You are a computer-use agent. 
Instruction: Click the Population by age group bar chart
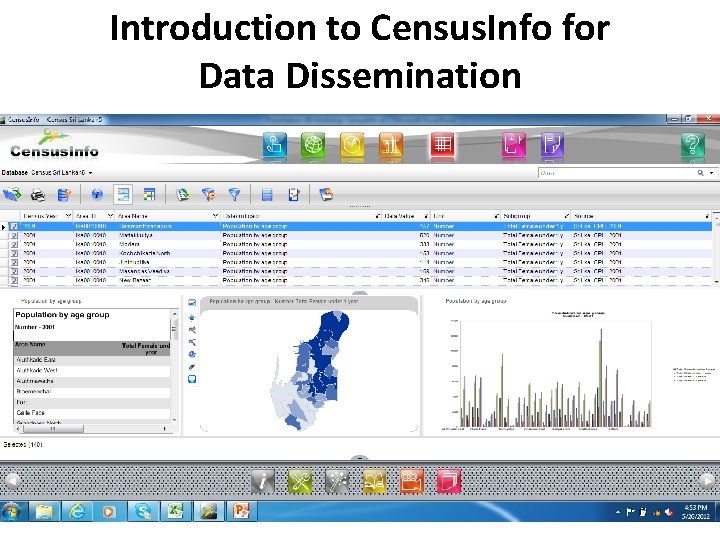(x=554, y=374)
